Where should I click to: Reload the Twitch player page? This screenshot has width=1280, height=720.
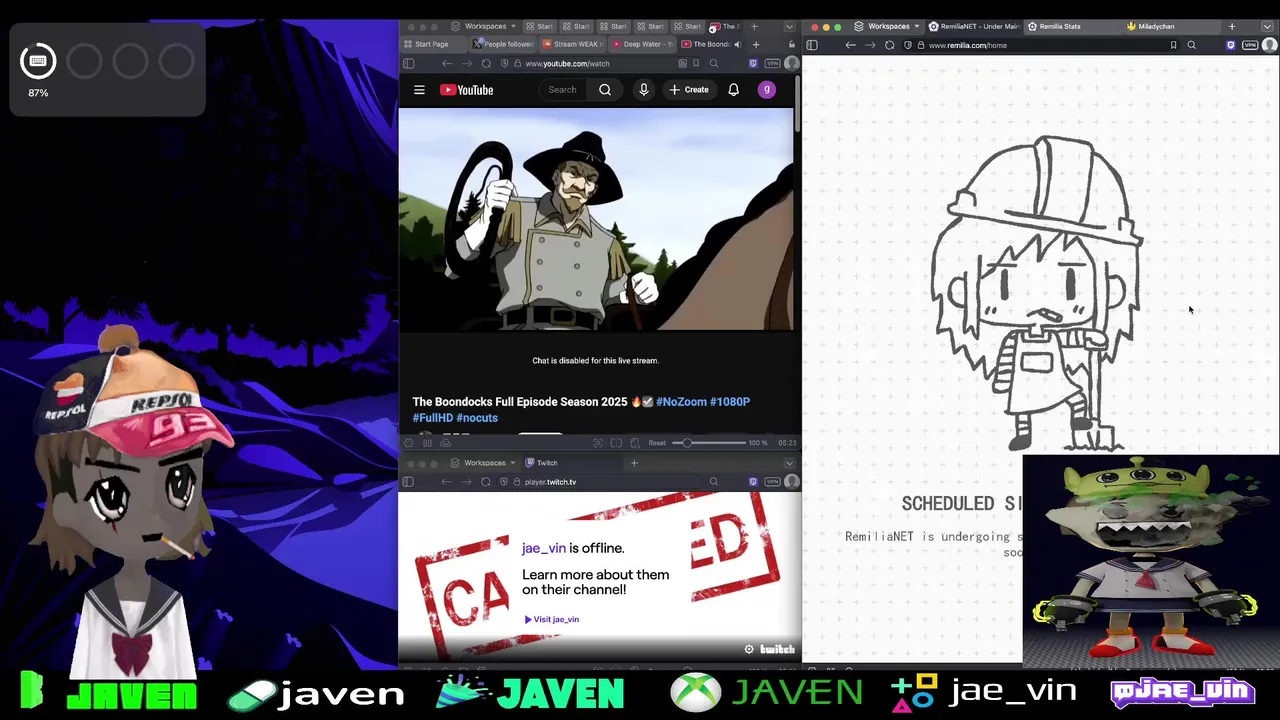pos(486,482)
